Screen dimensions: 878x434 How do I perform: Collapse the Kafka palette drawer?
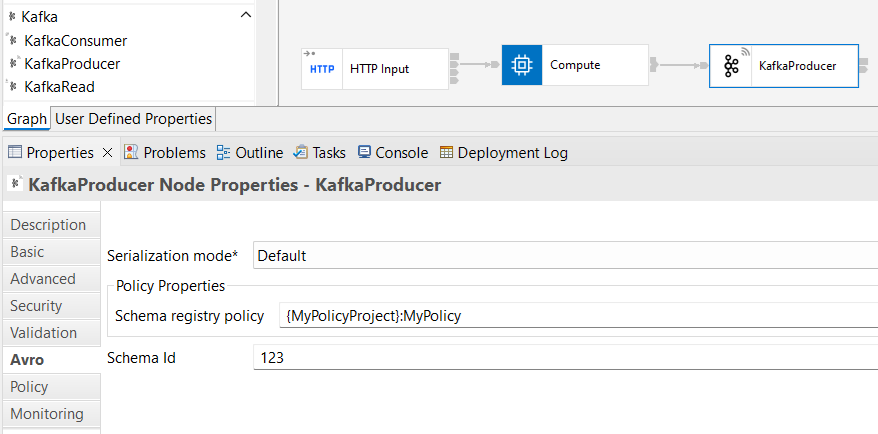[x=245, y=15]
